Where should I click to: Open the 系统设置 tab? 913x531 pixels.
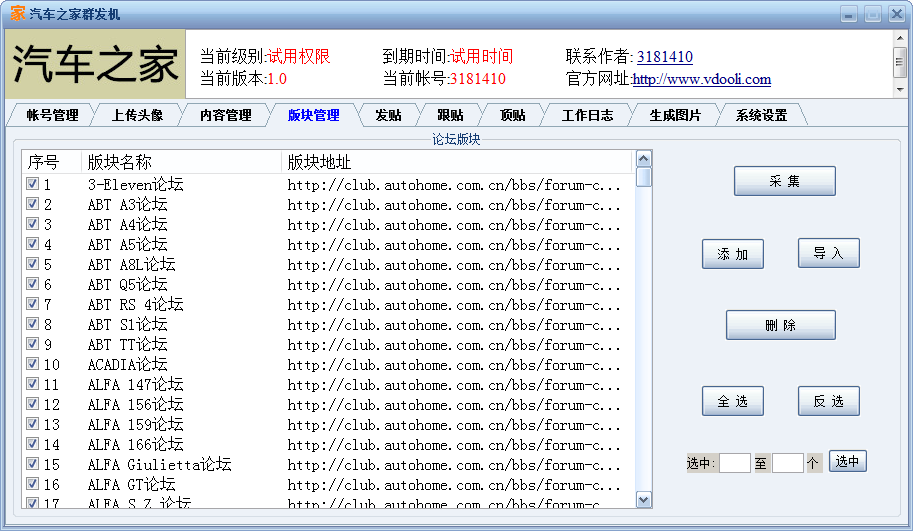coord(761,115)
